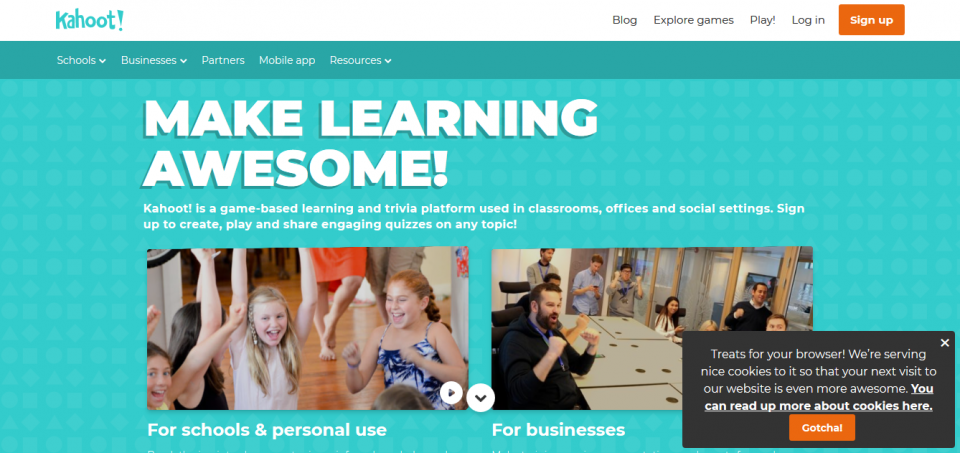Click Explore games in the header
This screenshot has height=453, width=960.
[693, 20]
